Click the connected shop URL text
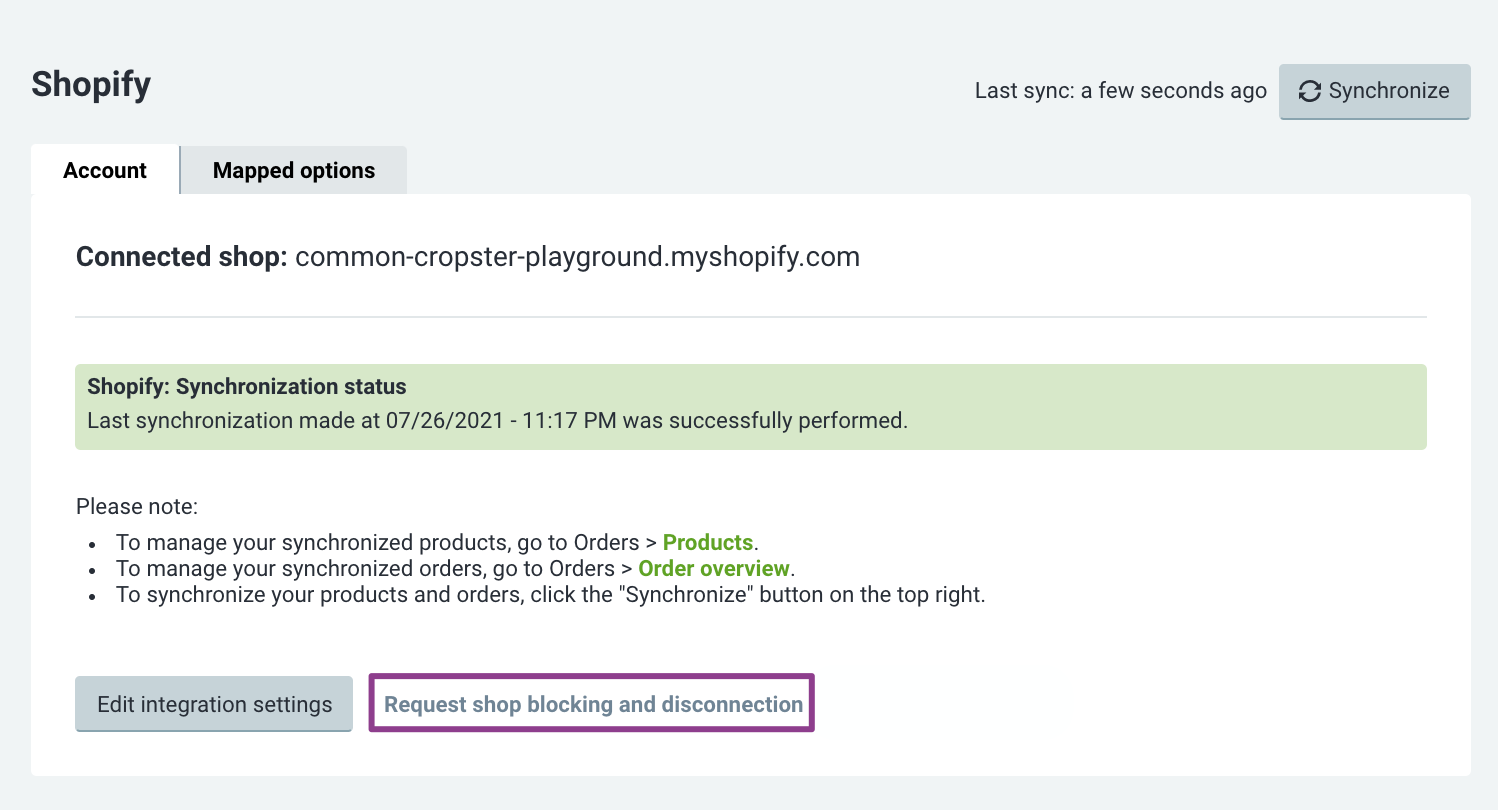 click(578, 257)
